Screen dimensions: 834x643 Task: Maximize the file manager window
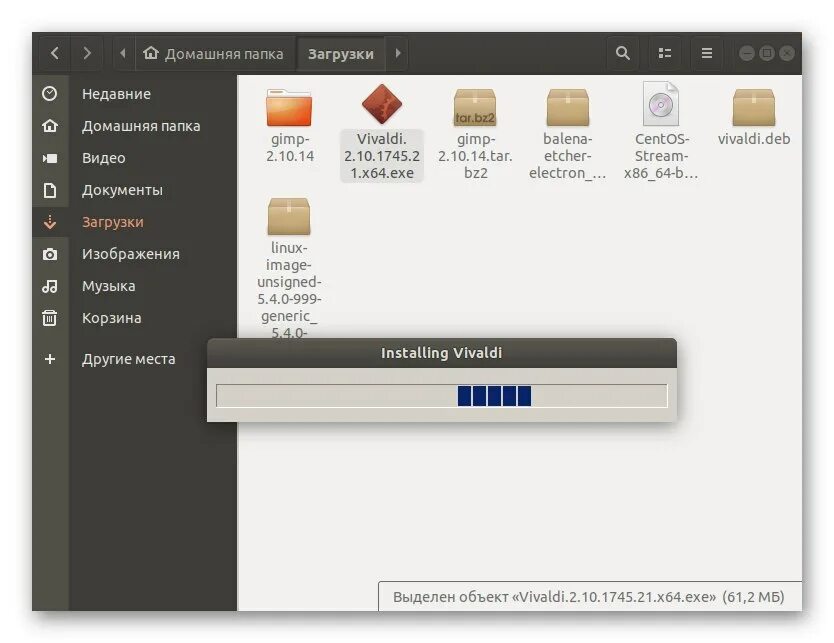click(766, 53)
